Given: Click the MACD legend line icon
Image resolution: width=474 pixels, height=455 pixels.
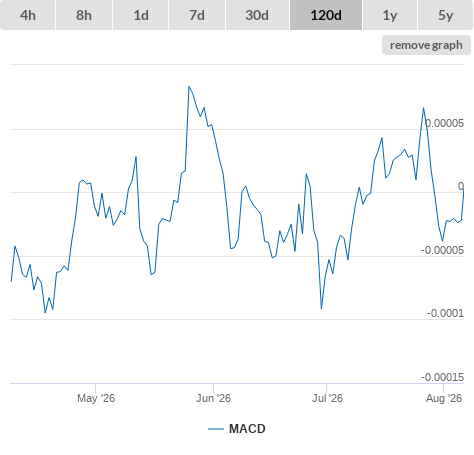Looking at the screenshot, I should [x=216, y=429].
